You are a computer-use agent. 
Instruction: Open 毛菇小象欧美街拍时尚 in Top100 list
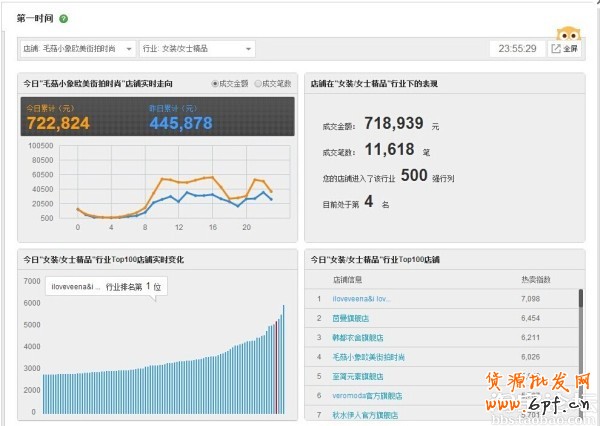coord(363,355)
